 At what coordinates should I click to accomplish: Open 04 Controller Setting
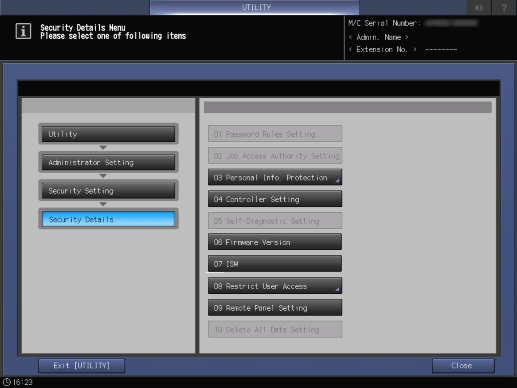click(275, 199)
